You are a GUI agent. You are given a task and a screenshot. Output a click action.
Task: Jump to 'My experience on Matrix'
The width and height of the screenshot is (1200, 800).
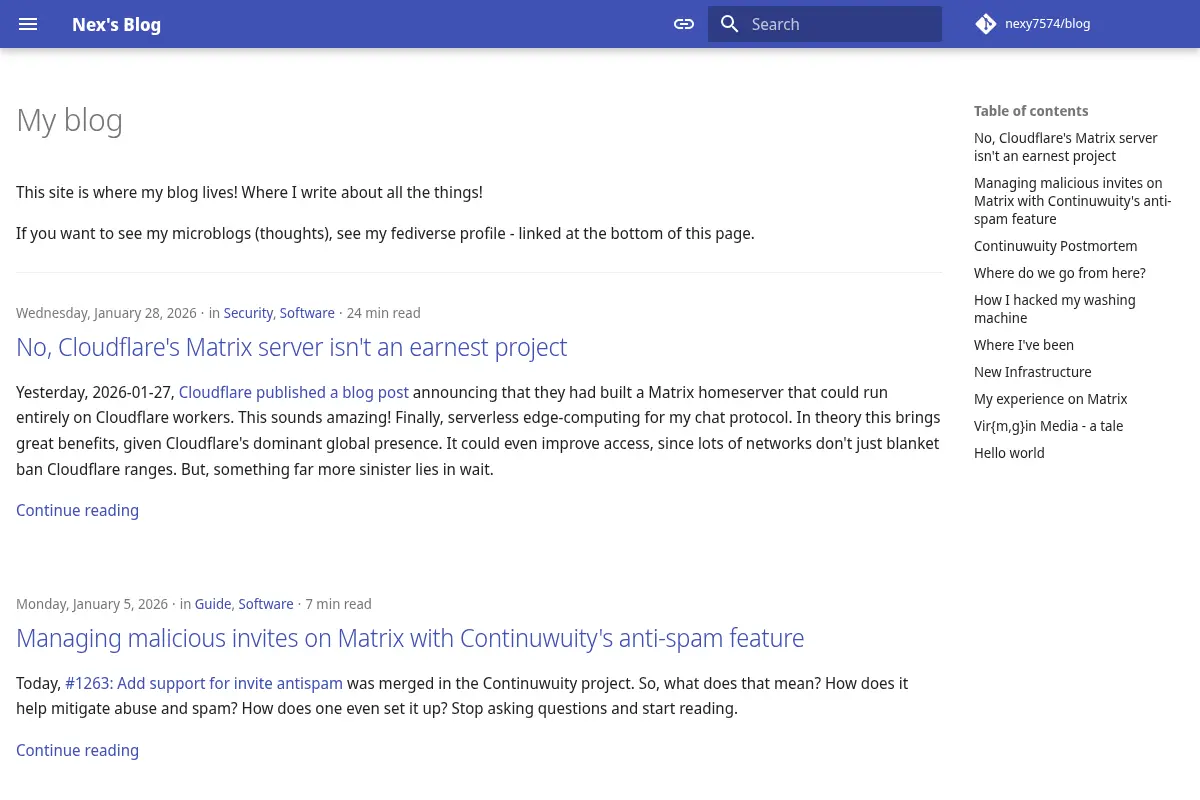1051,399
